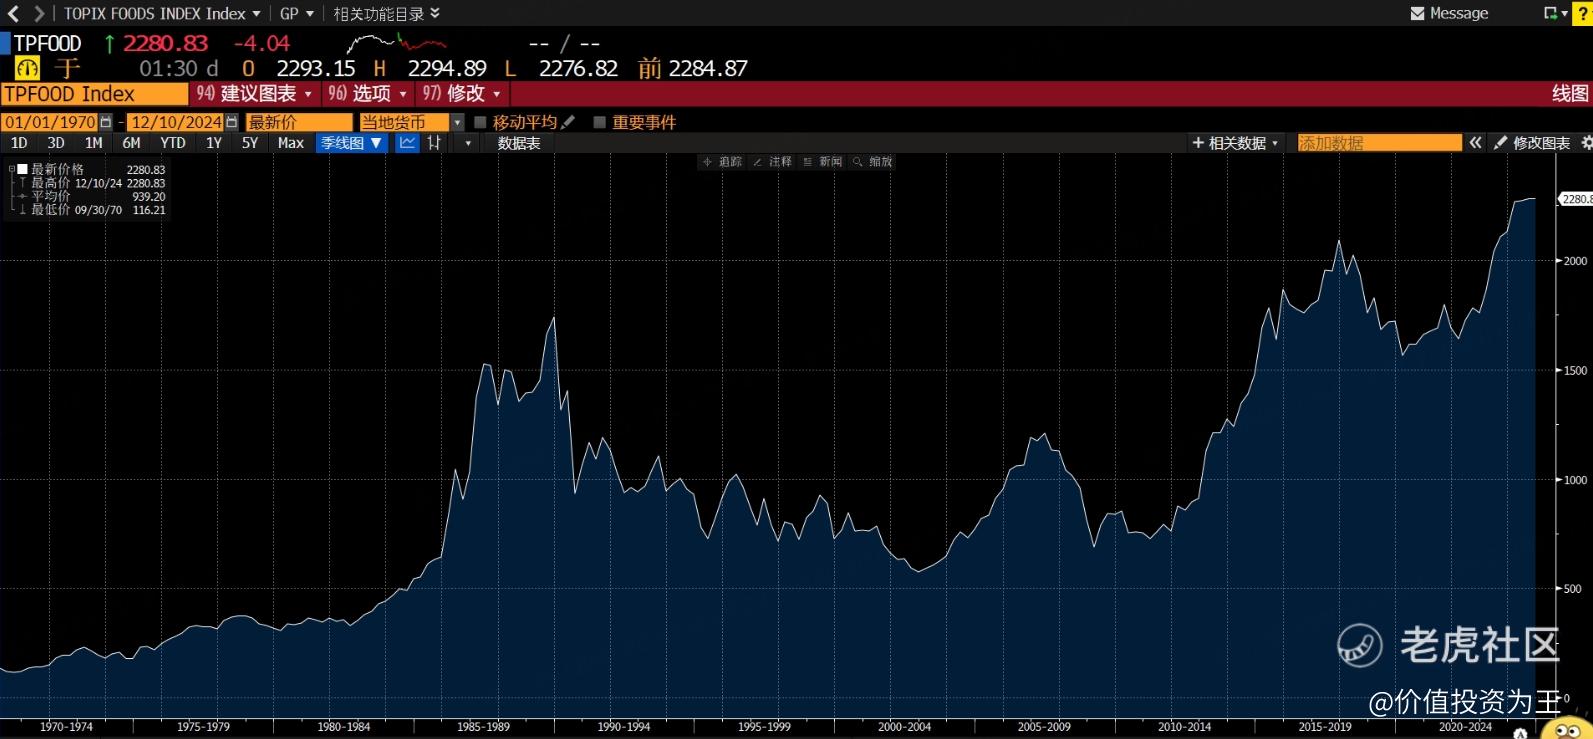Open the 97) 修改 menu

pos(461,94)
